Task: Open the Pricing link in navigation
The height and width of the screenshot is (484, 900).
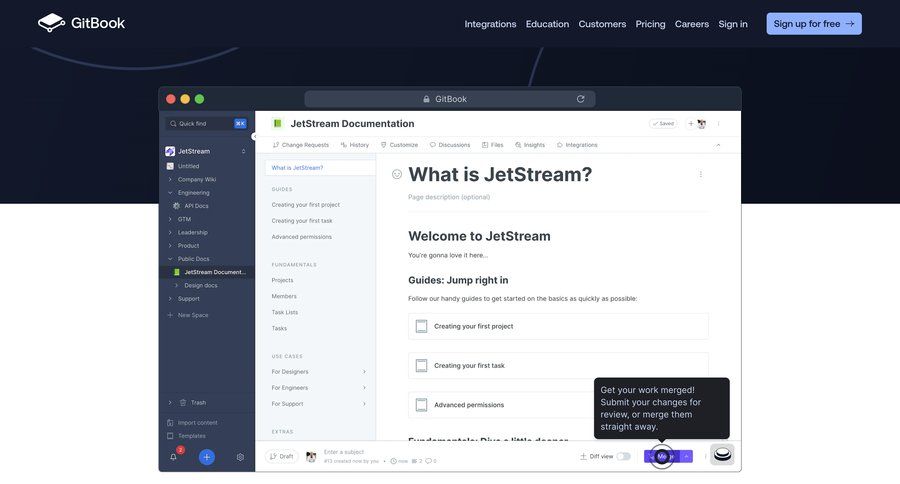Action: [650, 24]
